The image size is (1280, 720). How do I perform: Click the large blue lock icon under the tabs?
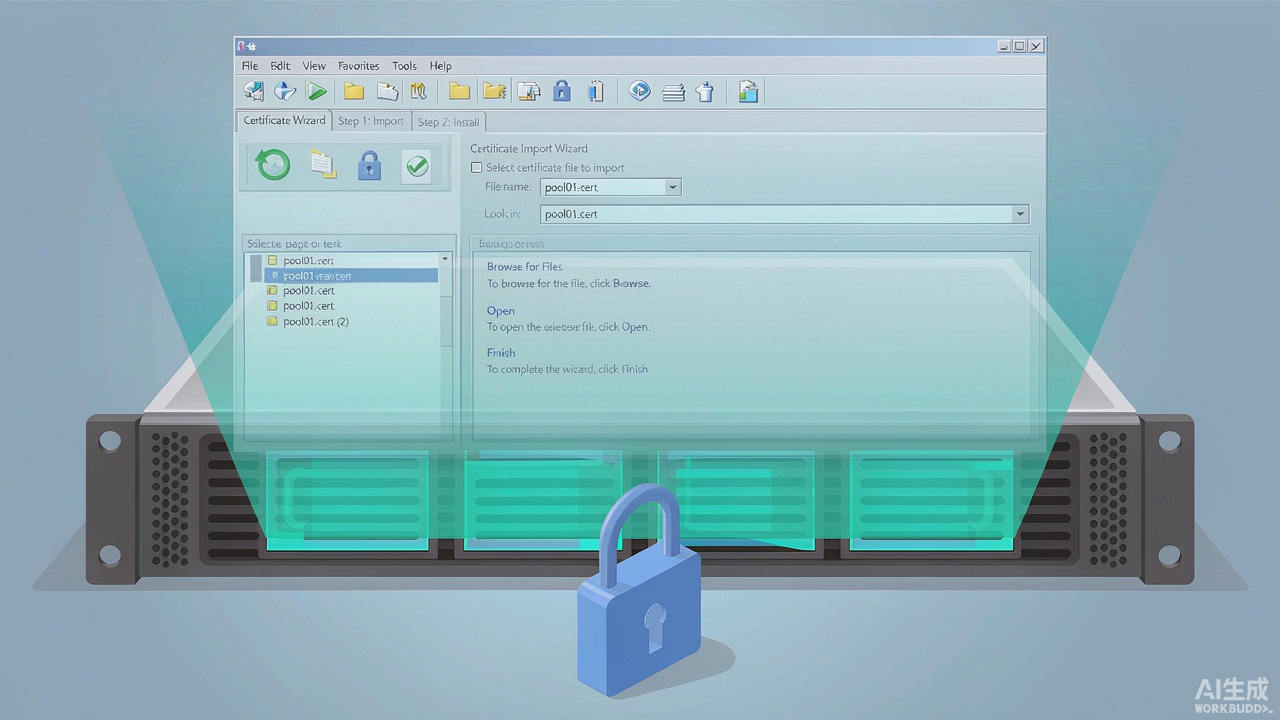click(369, 165)
